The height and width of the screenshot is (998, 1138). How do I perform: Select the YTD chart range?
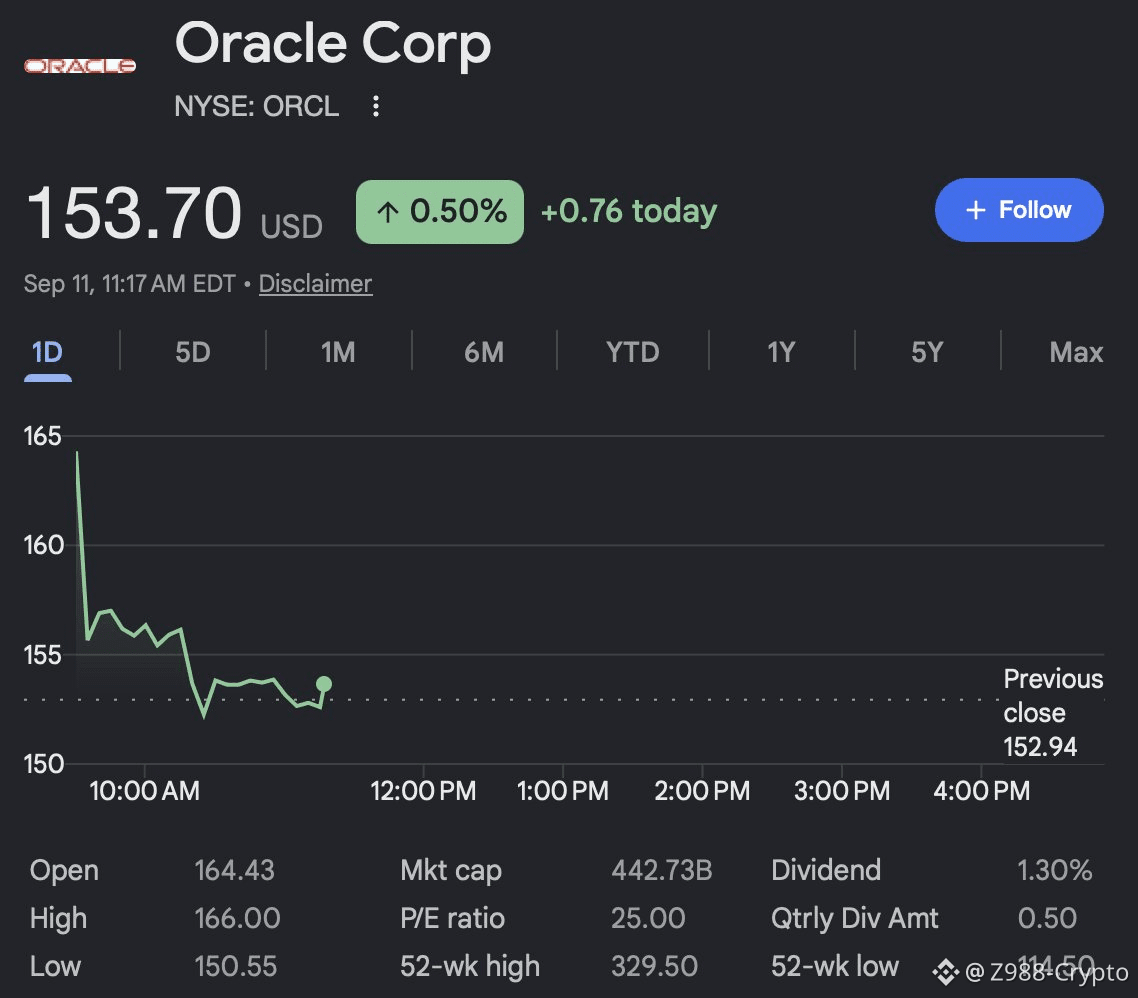(x=633, y=353)
